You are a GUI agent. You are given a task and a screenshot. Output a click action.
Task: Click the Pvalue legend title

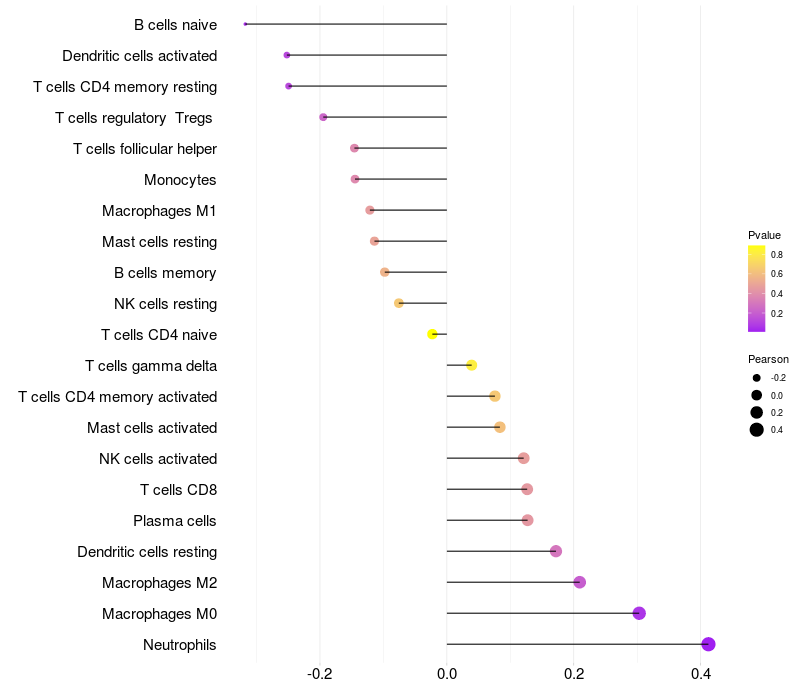point(764,235)
